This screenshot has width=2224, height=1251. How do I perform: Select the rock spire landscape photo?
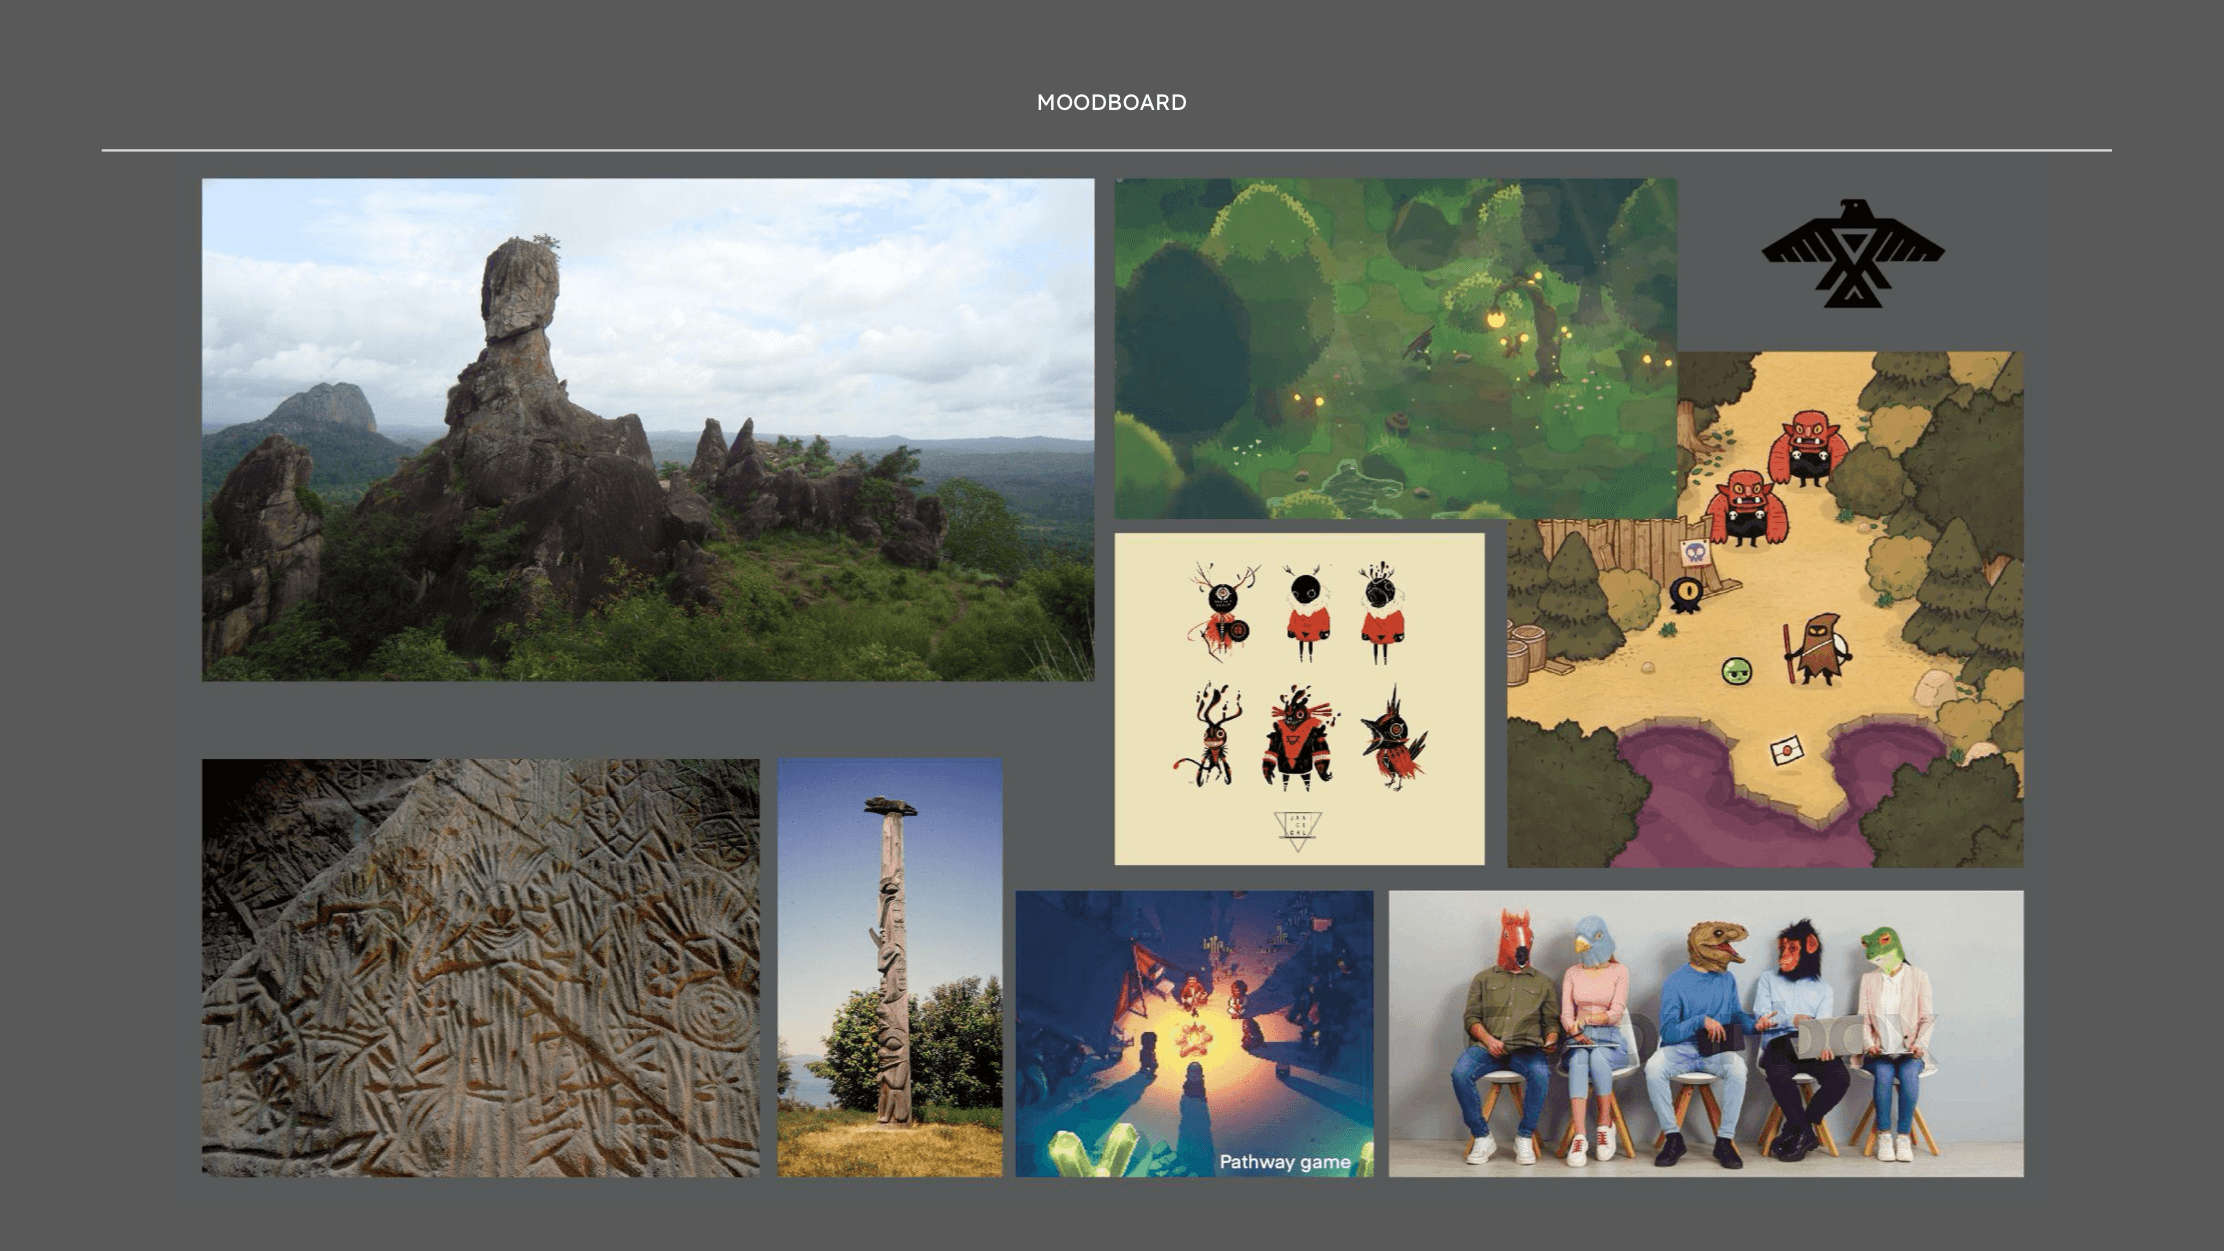coord(647,430)
